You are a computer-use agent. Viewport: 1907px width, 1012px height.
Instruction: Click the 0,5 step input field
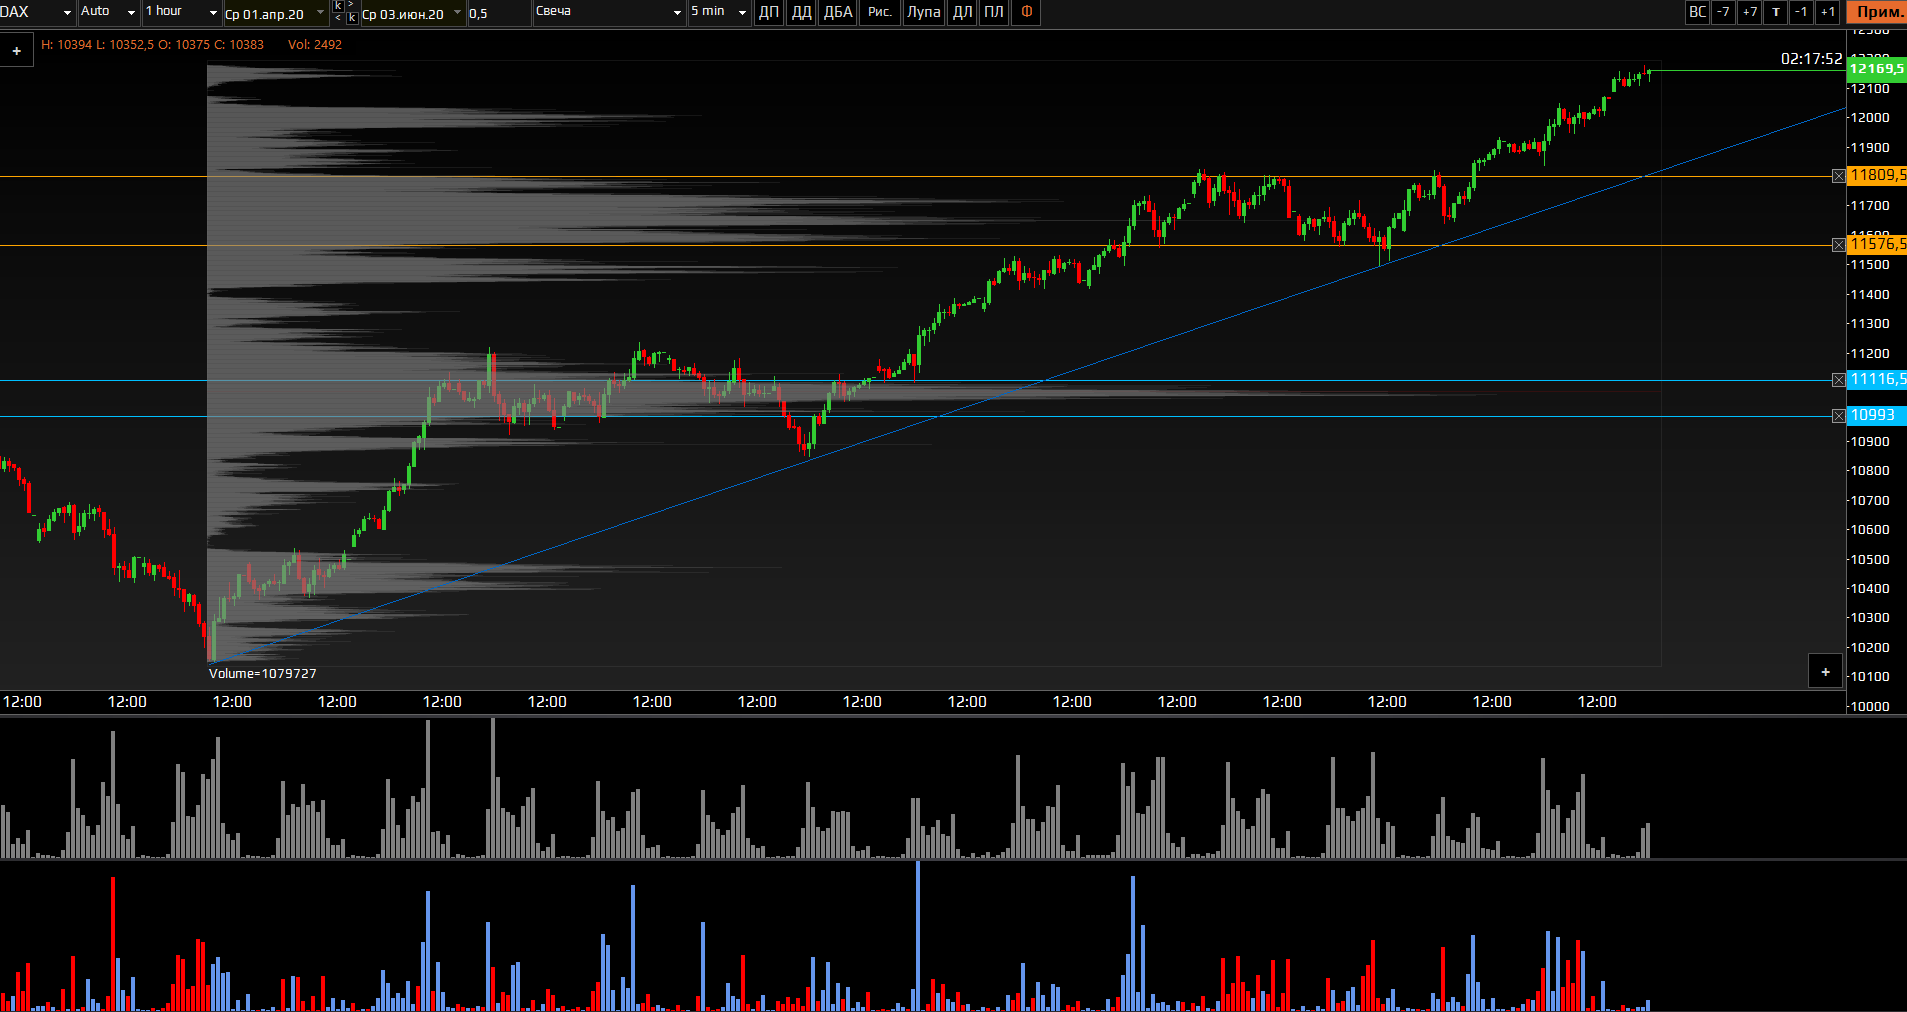[x=497, y=13]
